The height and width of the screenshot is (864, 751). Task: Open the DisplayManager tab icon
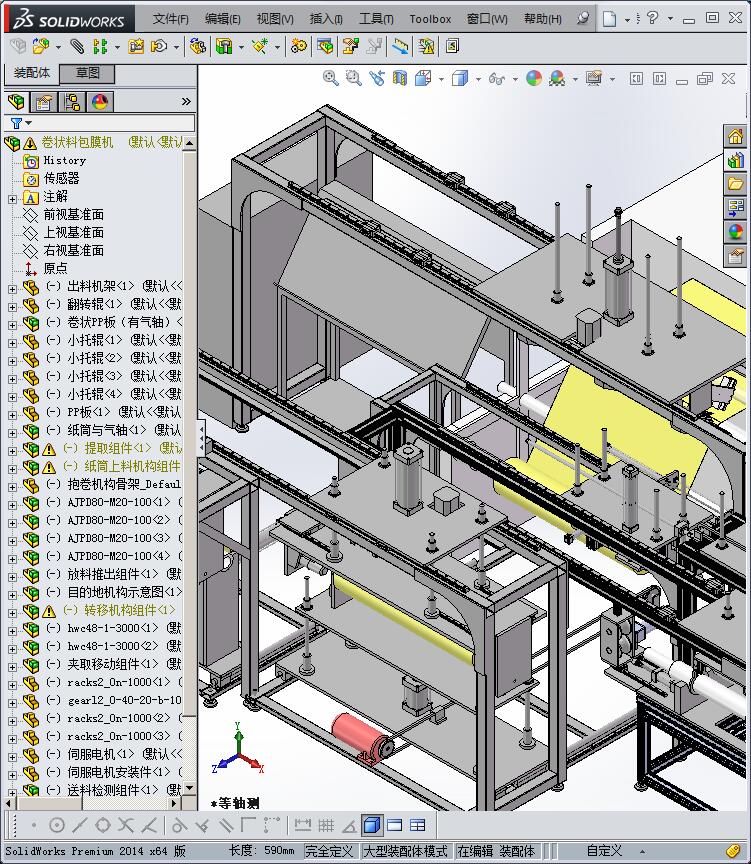[x=100, y=102]
